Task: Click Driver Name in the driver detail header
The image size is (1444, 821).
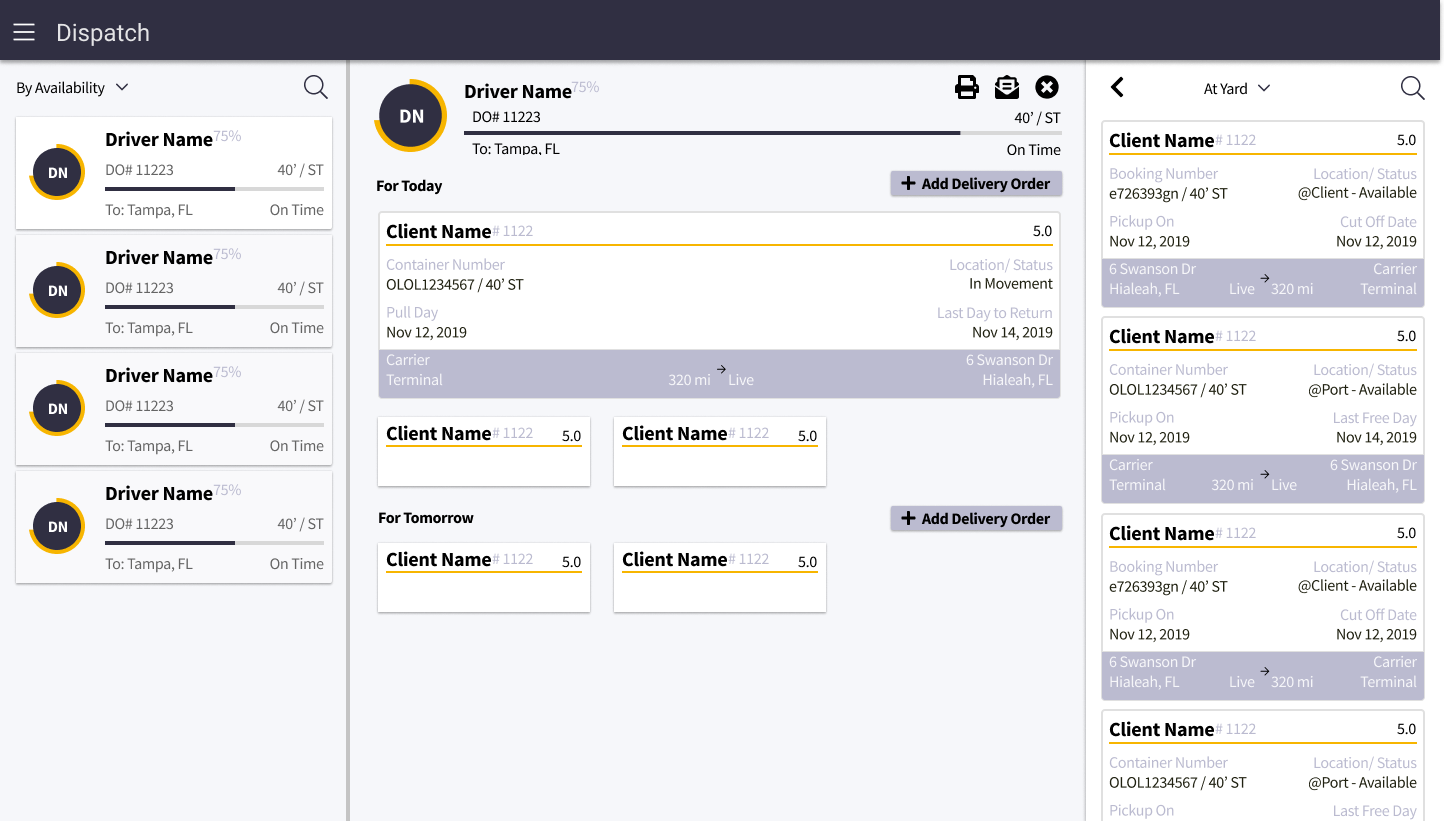Action: click(518, 91)
